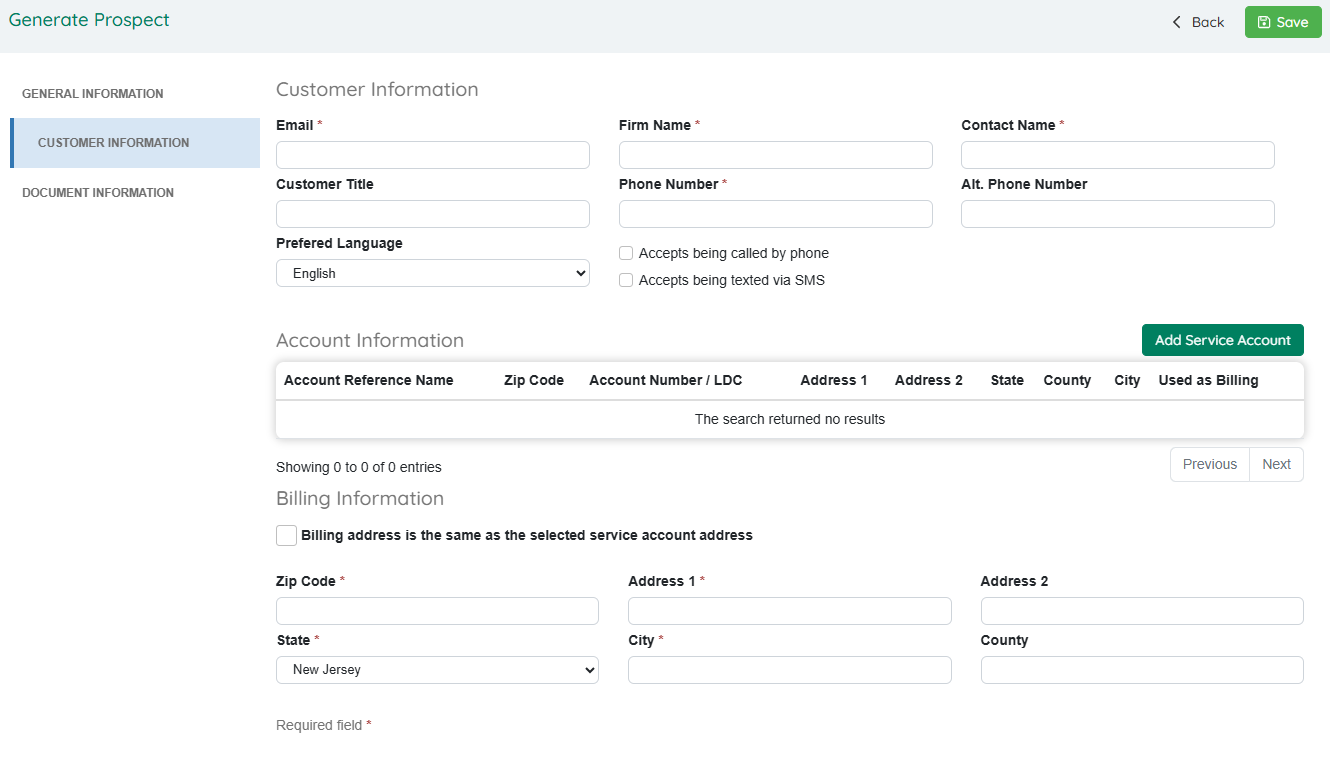1330x766 pixels.
Task: Go back using the Back arrow
Action: pos(1198,22)
